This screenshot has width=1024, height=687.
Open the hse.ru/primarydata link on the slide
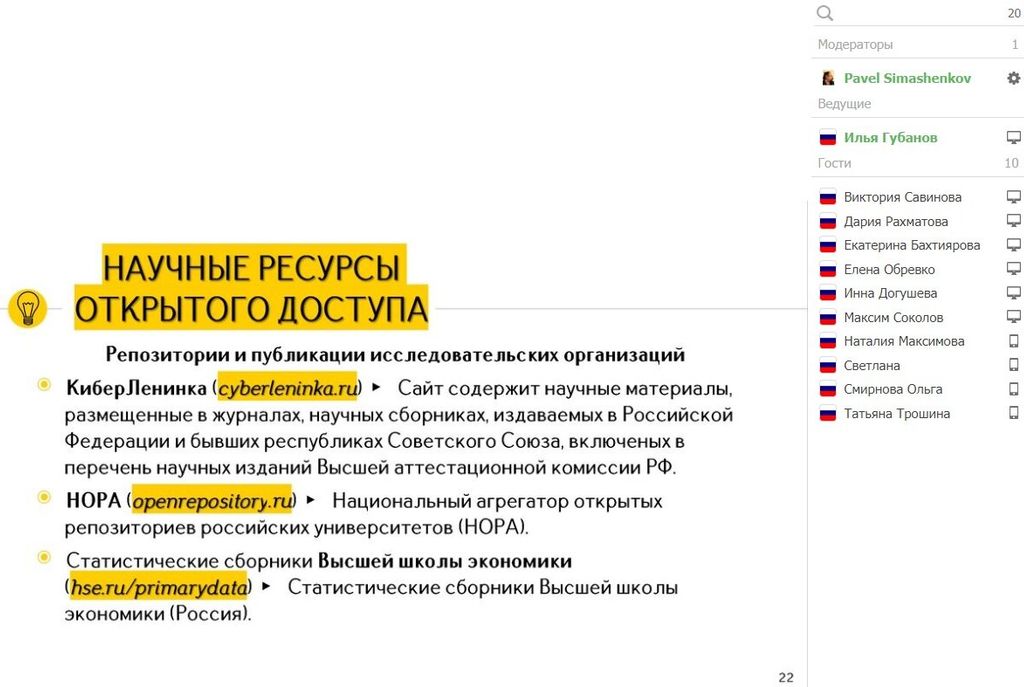coord(159,587)
